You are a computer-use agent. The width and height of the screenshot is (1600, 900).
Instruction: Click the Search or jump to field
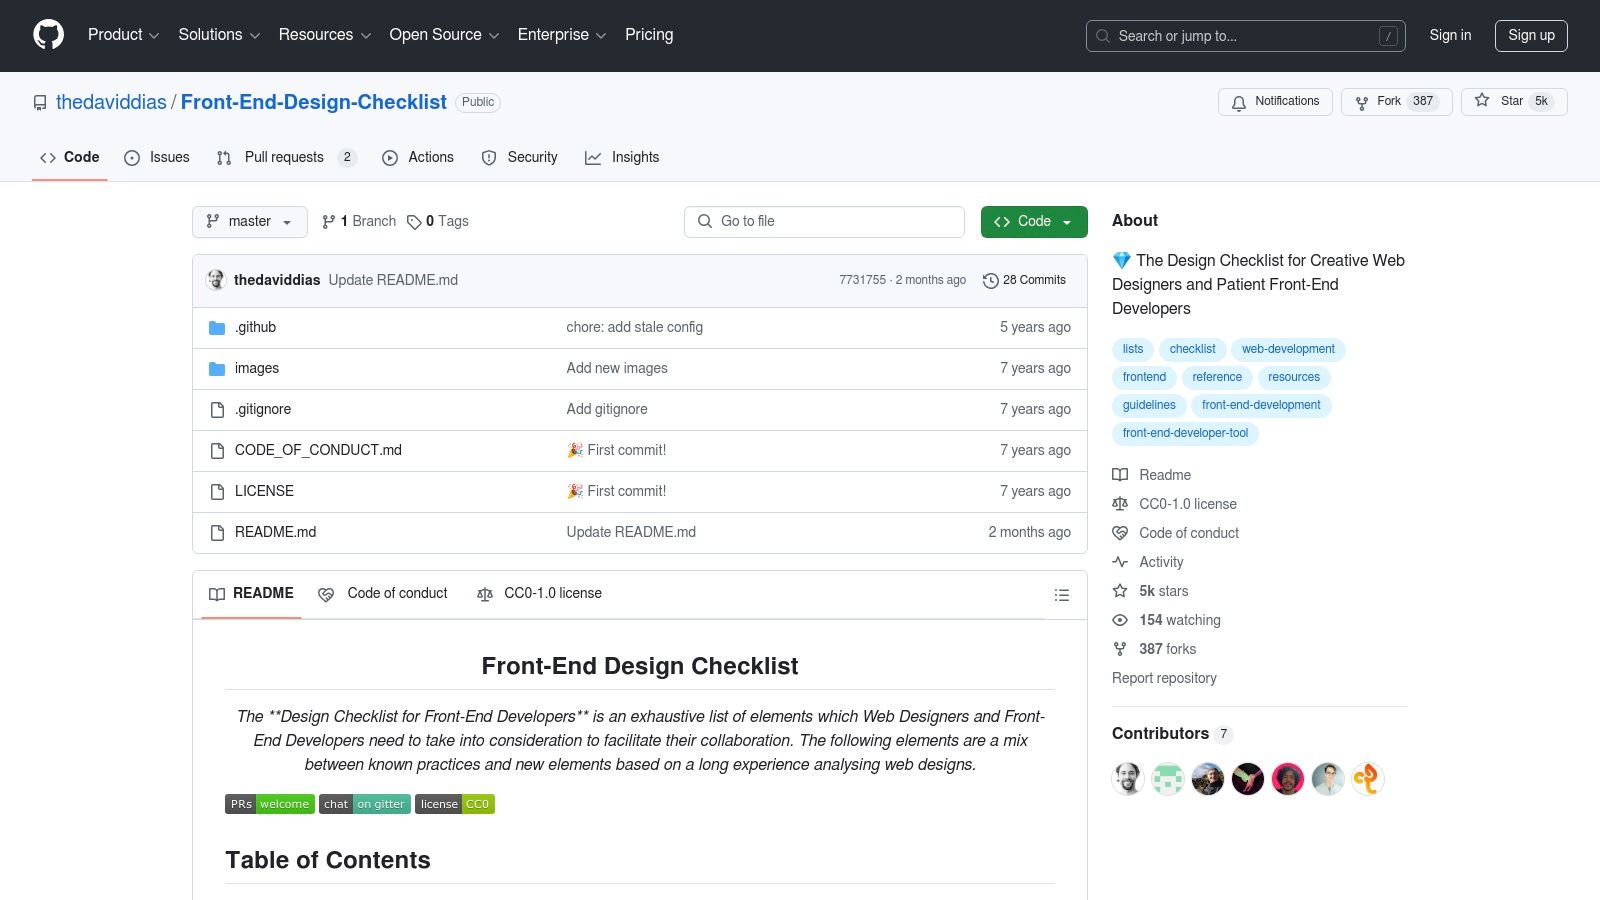pyautogui.click(x=1245, y=36)
